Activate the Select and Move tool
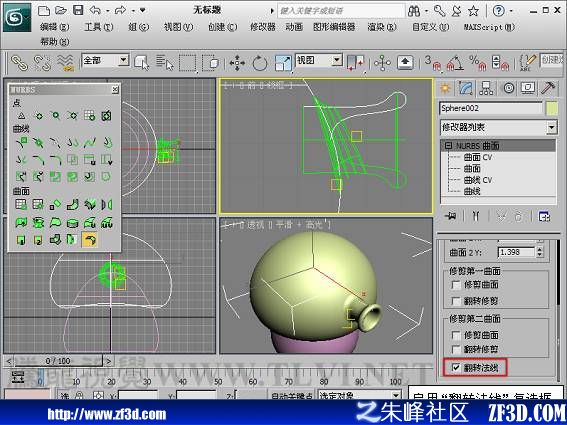This screenshot has width=567, height=425. pyautogui.click(x=237, y=63)
